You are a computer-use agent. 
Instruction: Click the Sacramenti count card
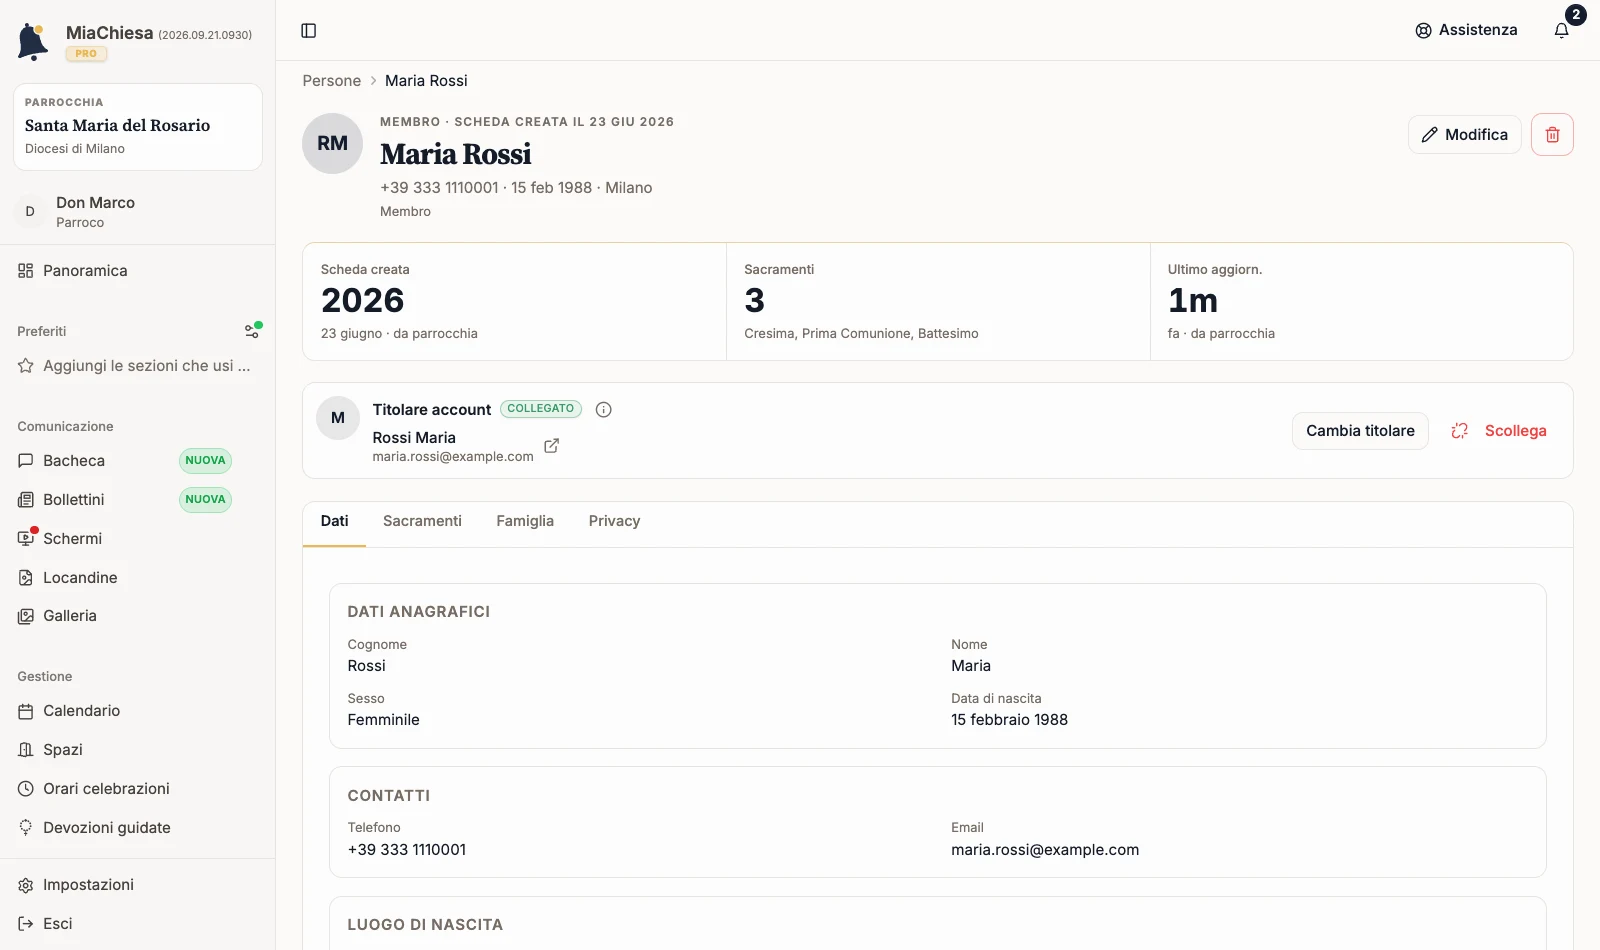pyautogui.click(x=938, y=301)
